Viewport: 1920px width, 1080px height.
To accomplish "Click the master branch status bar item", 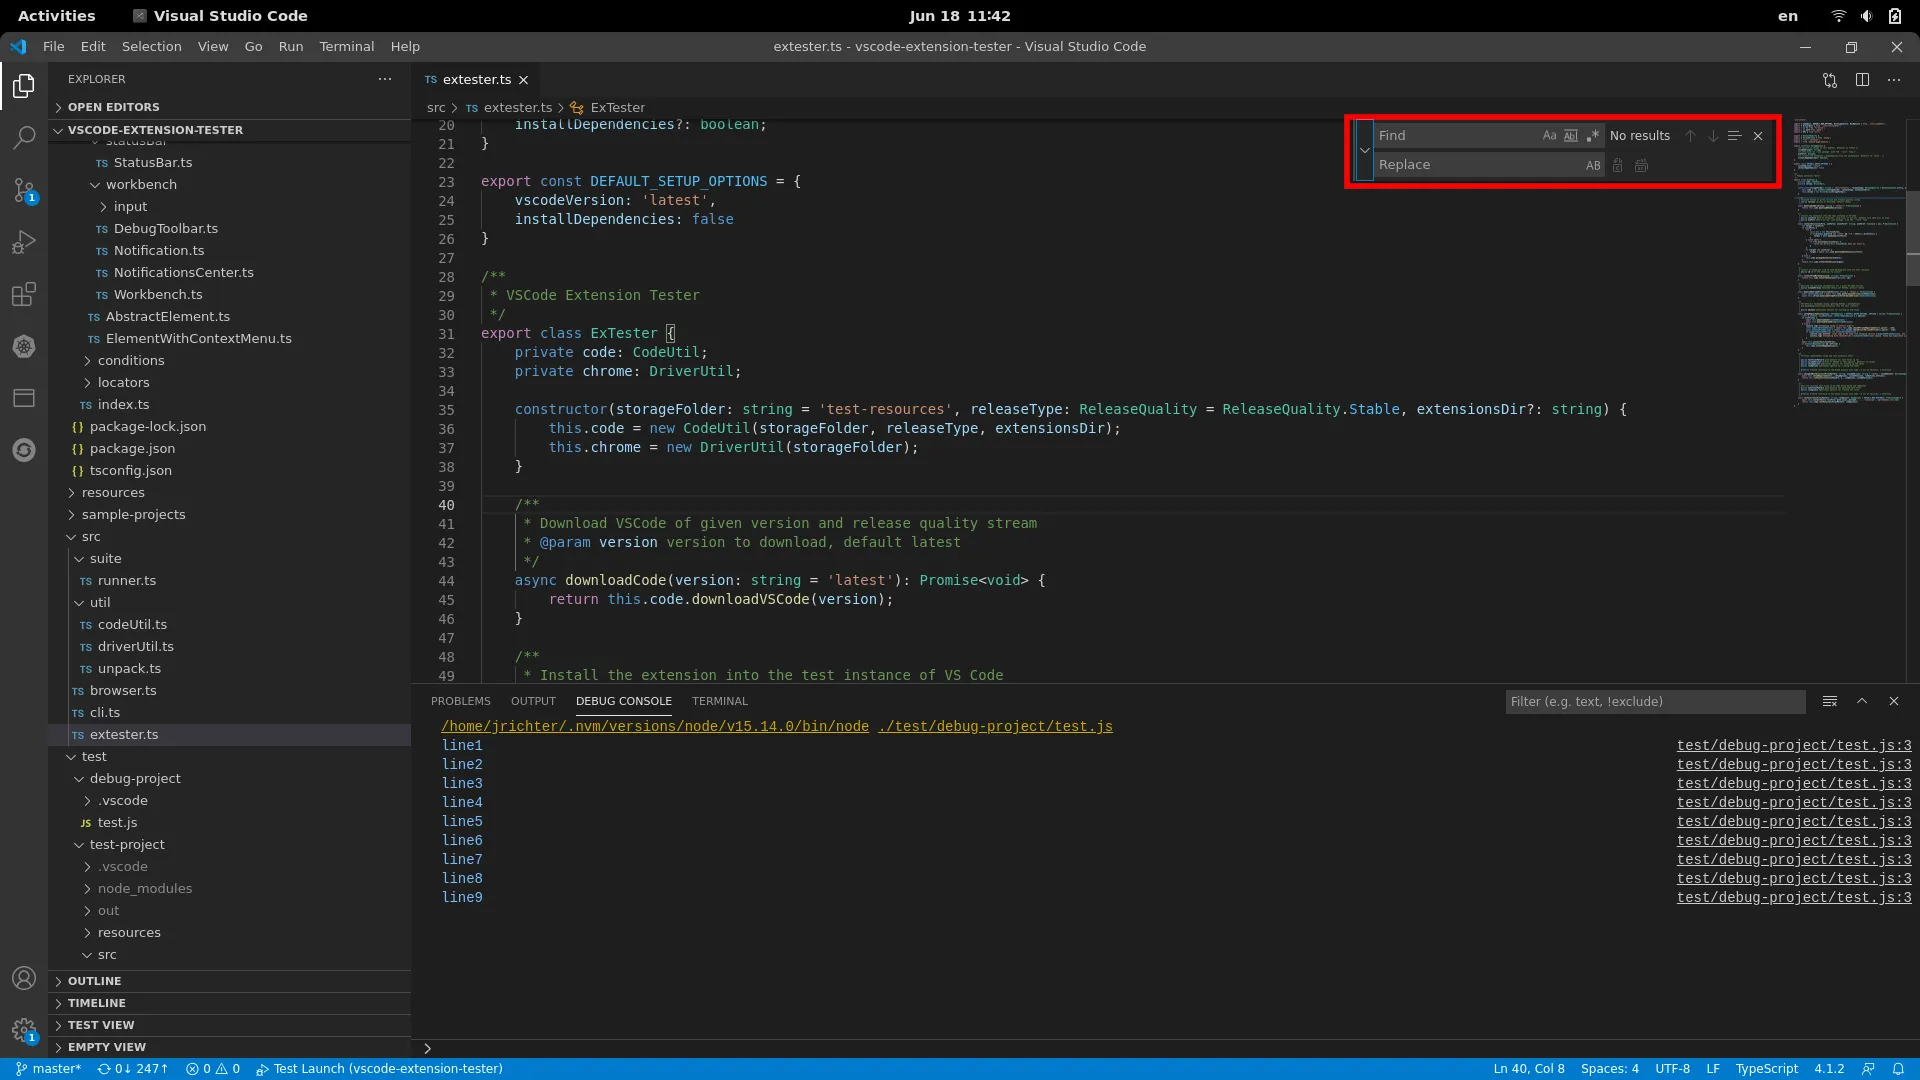I will tap(48, 1069).
